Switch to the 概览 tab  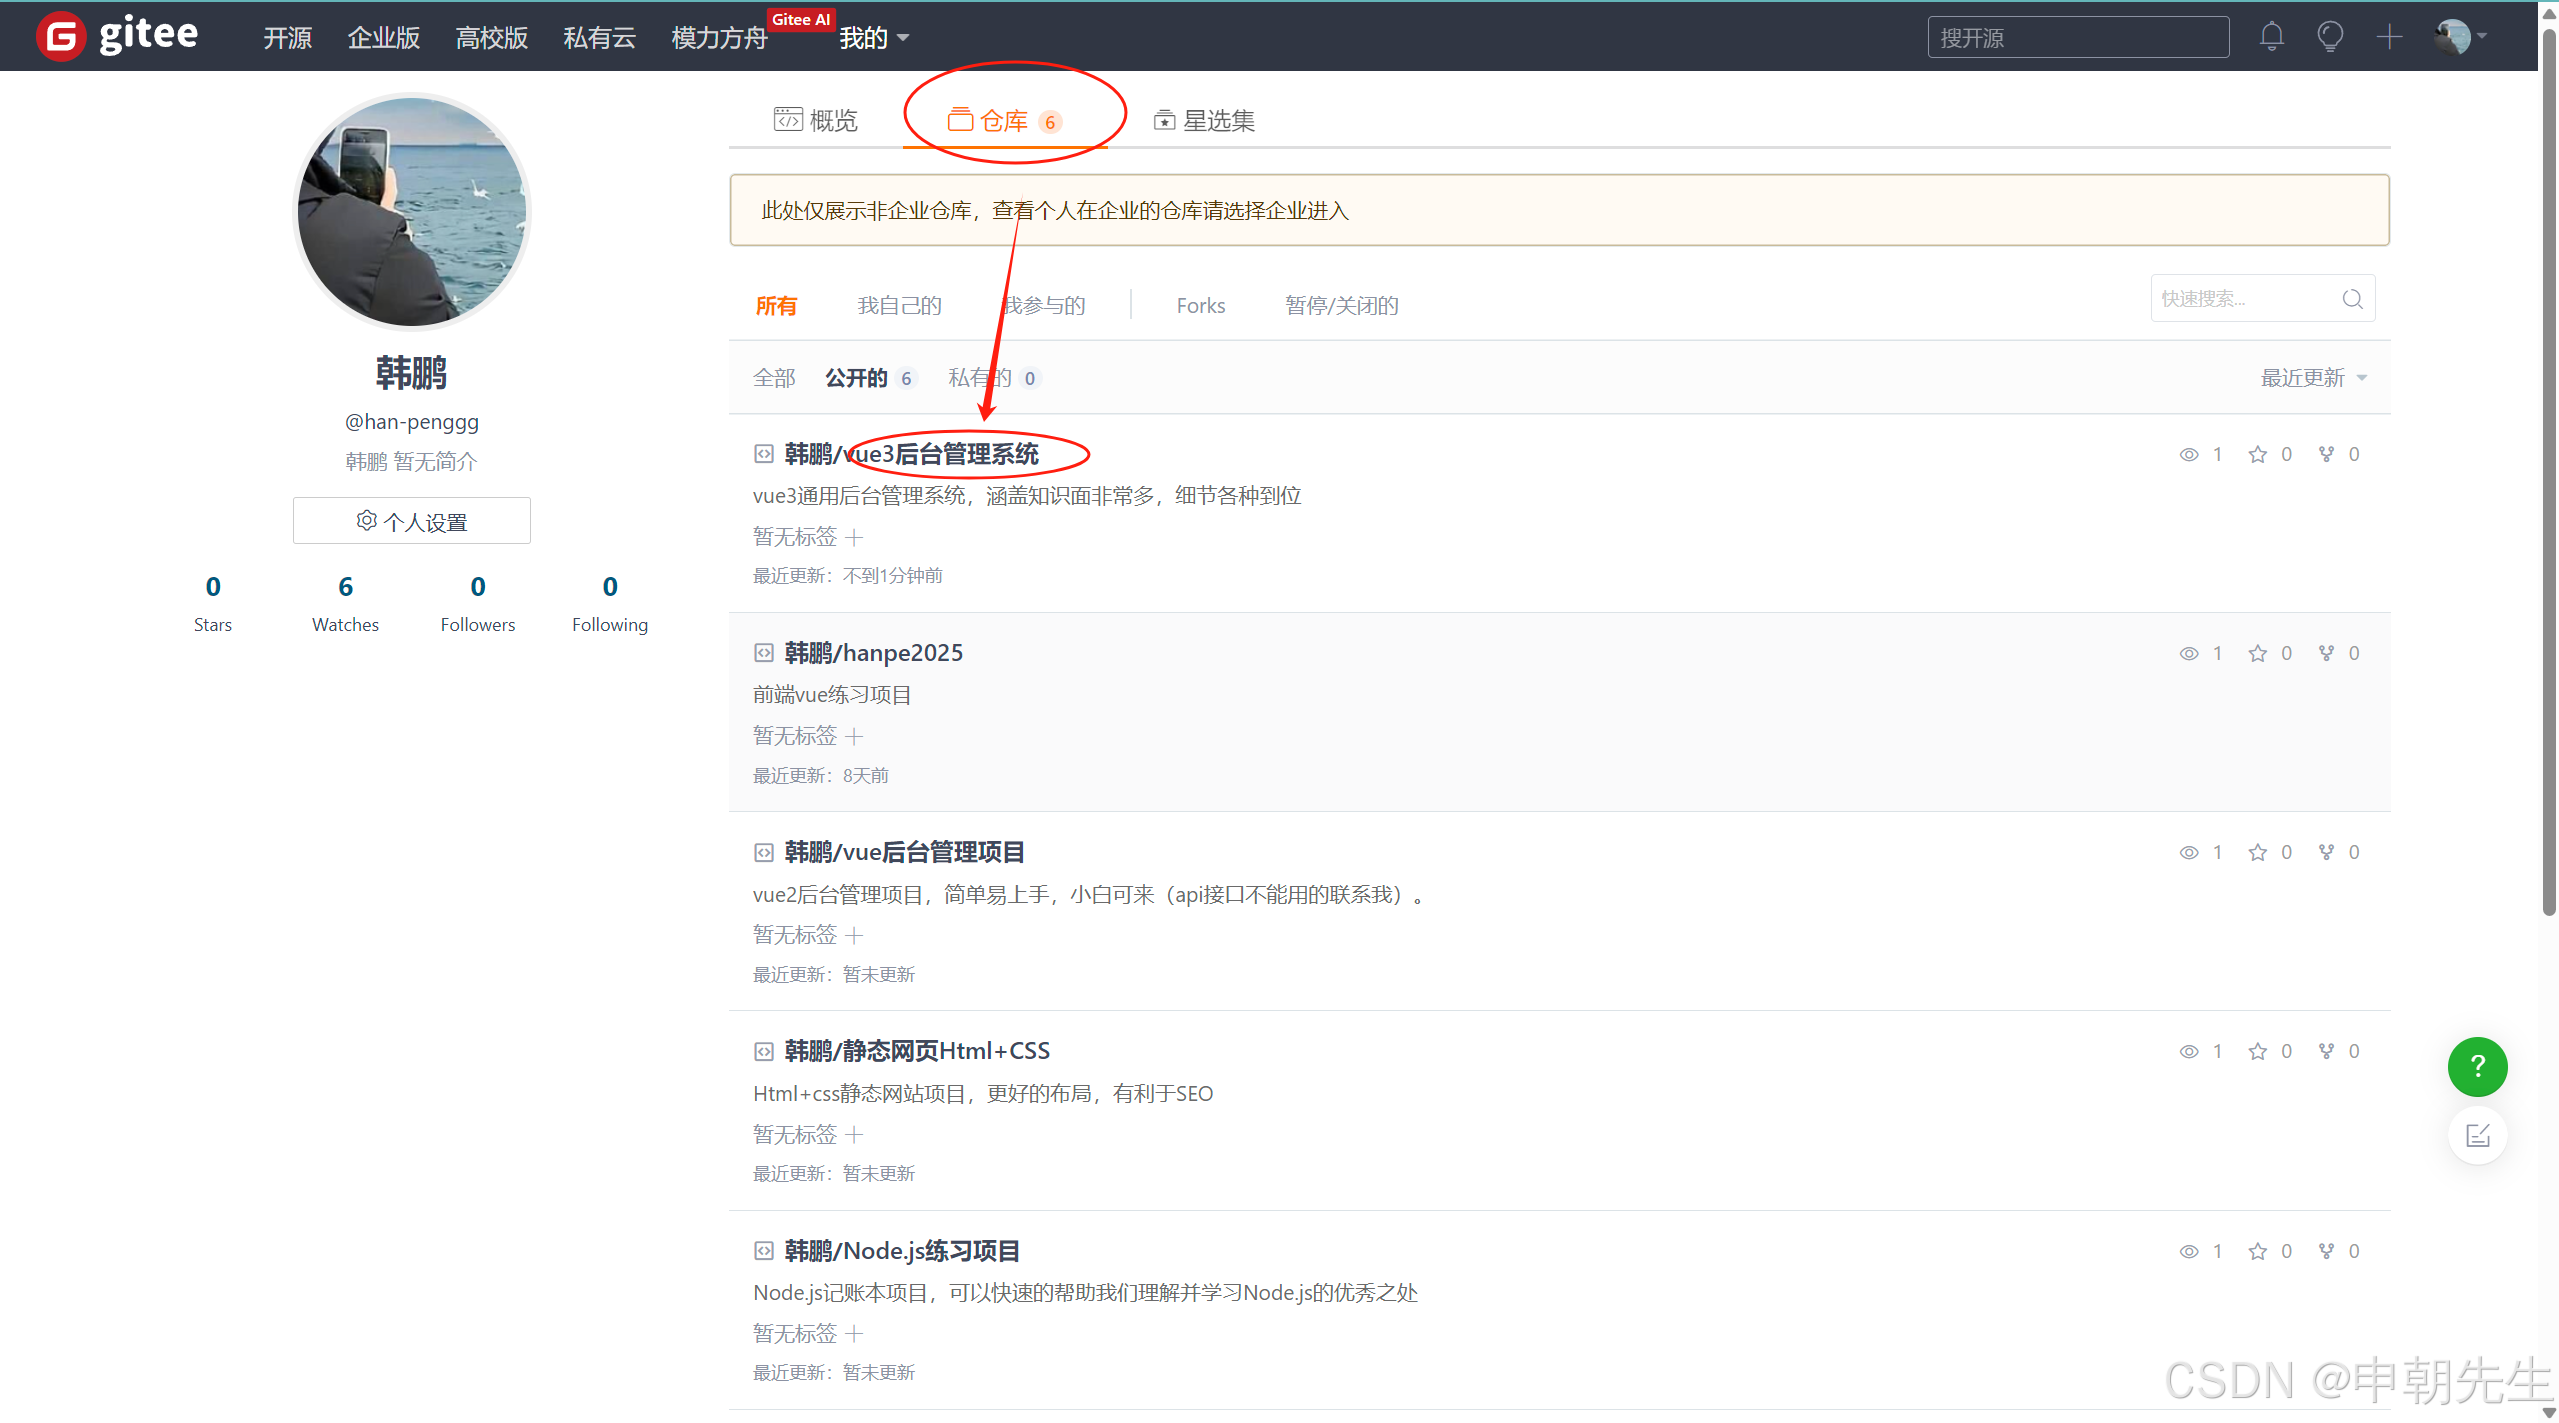pos(816,121)
